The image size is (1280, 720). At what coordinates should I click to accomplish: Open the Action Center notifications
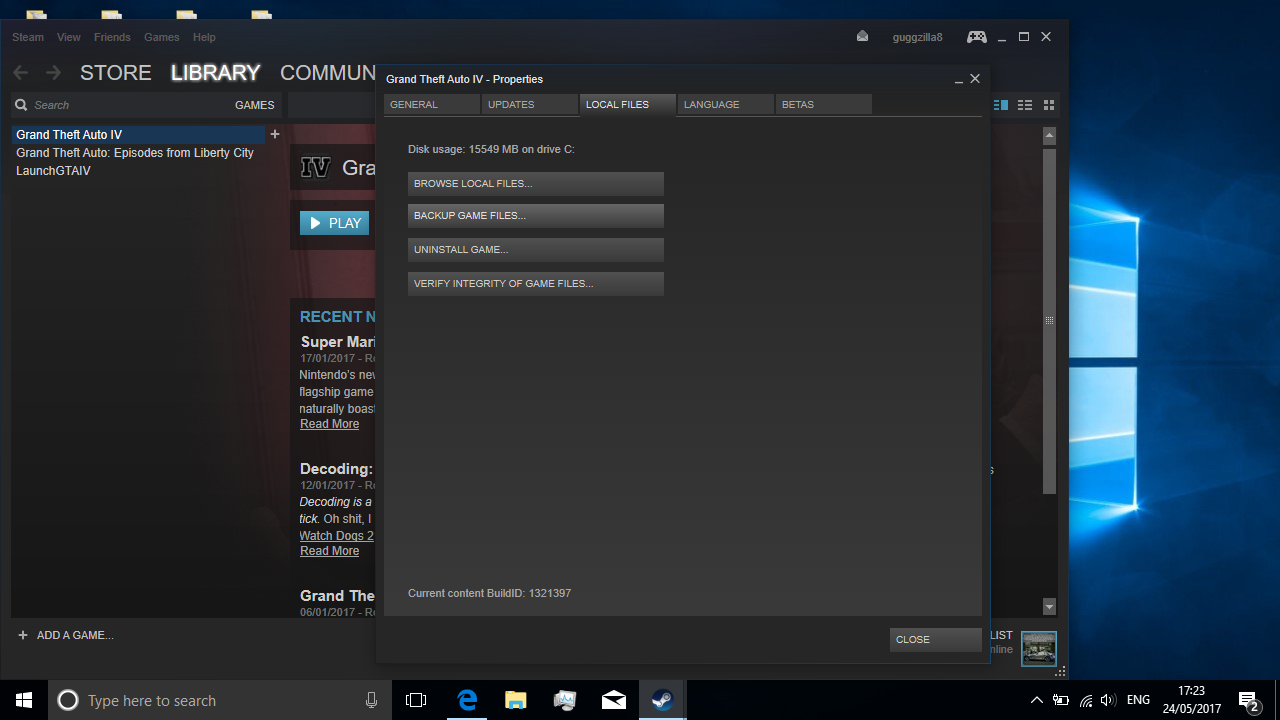click(1248, 700)
